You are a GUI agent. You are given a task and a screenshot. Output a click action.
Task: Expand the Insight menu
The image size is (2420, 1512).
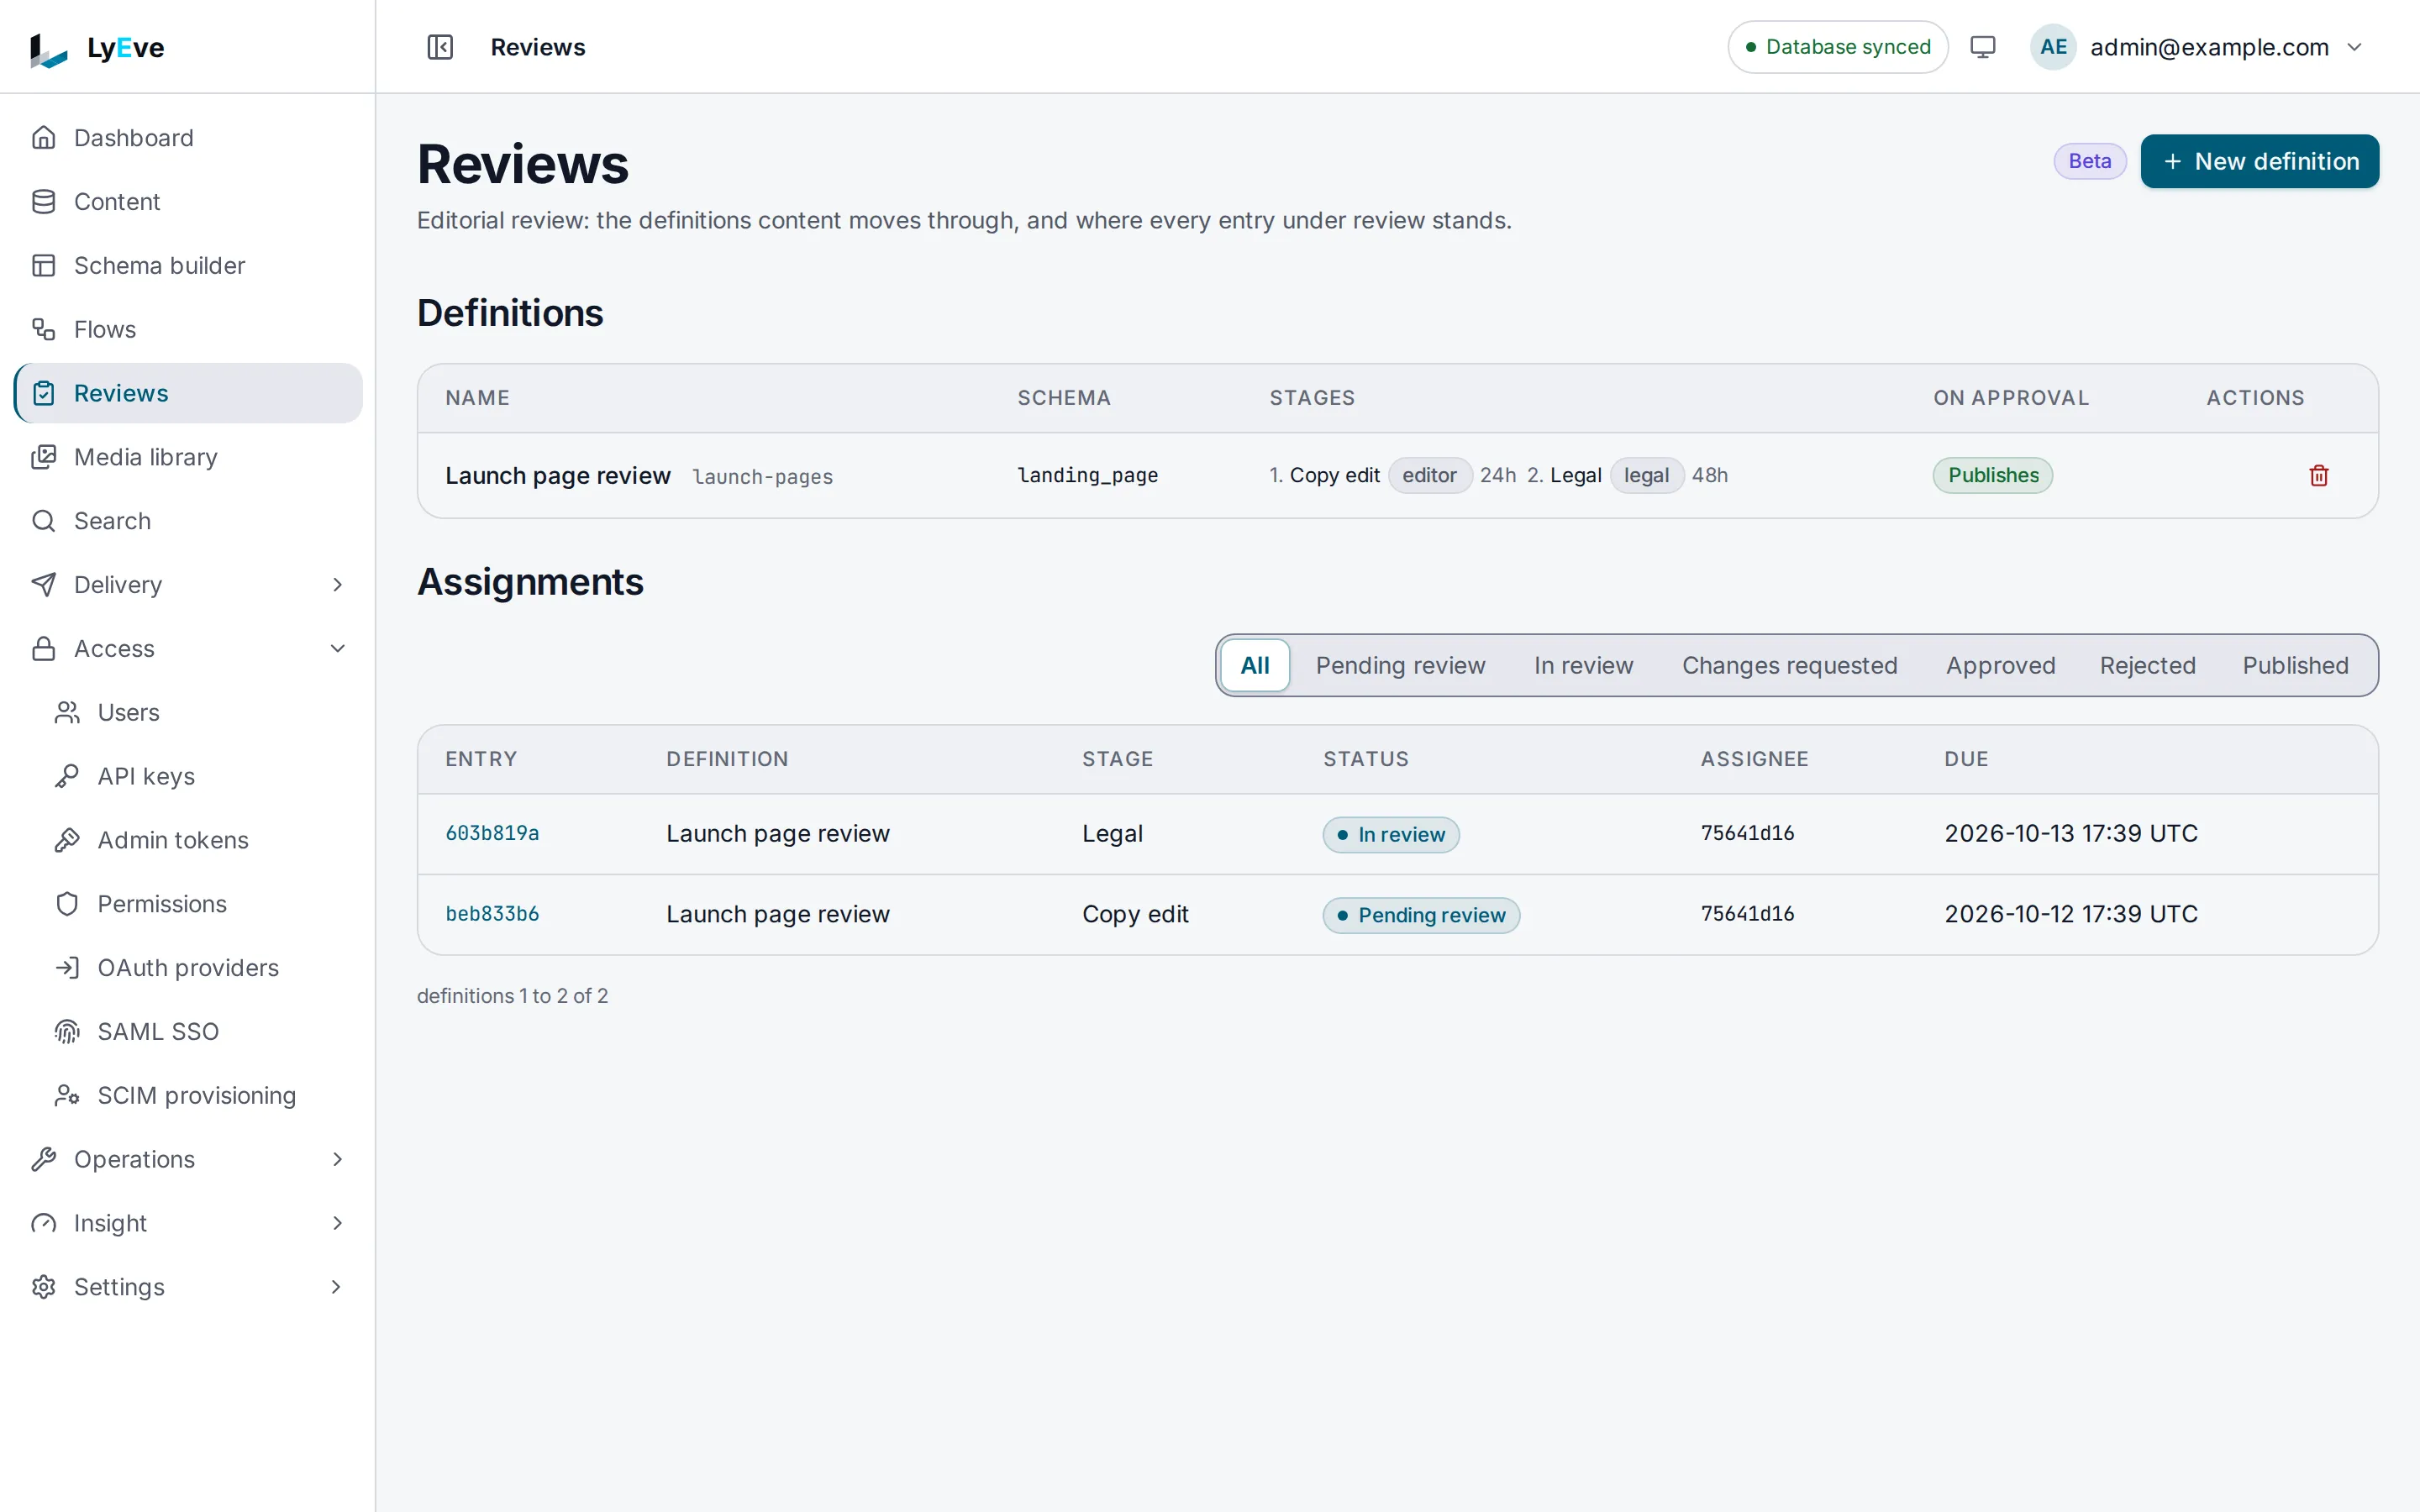[x=188, y=1223]
